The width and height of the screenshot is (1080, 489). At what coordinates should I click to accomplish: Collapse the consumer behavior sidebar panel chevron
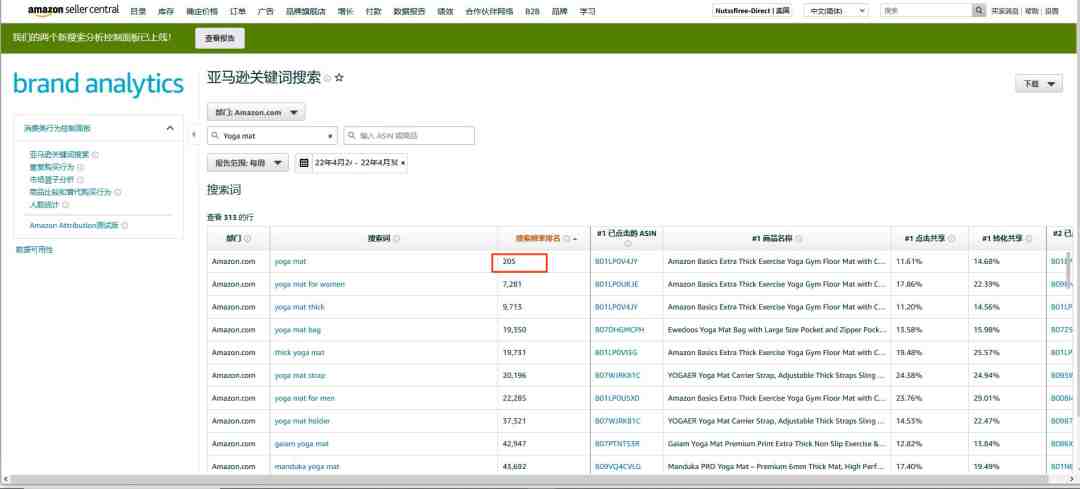pyautogui.click(x=170, y=128)
